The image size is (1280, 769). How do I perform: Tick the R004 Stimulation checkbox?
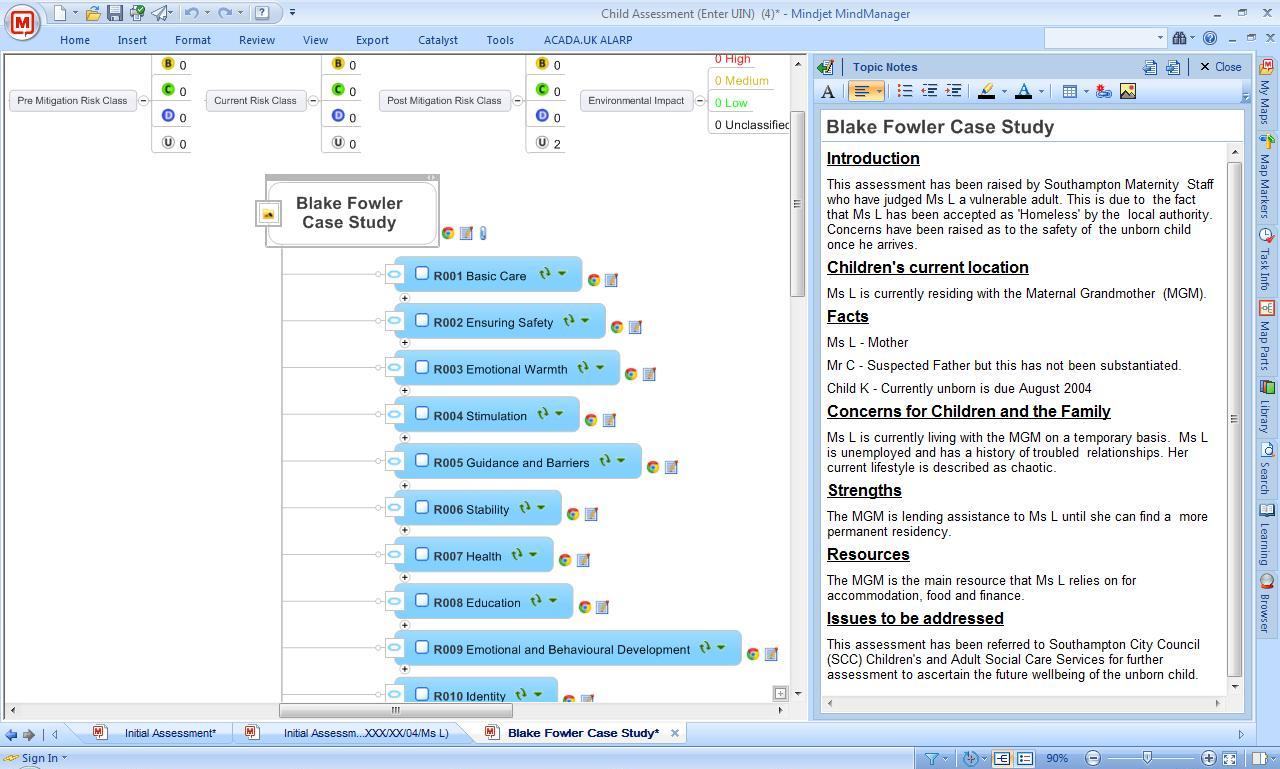pyautogui.click(x=422, y=413)
